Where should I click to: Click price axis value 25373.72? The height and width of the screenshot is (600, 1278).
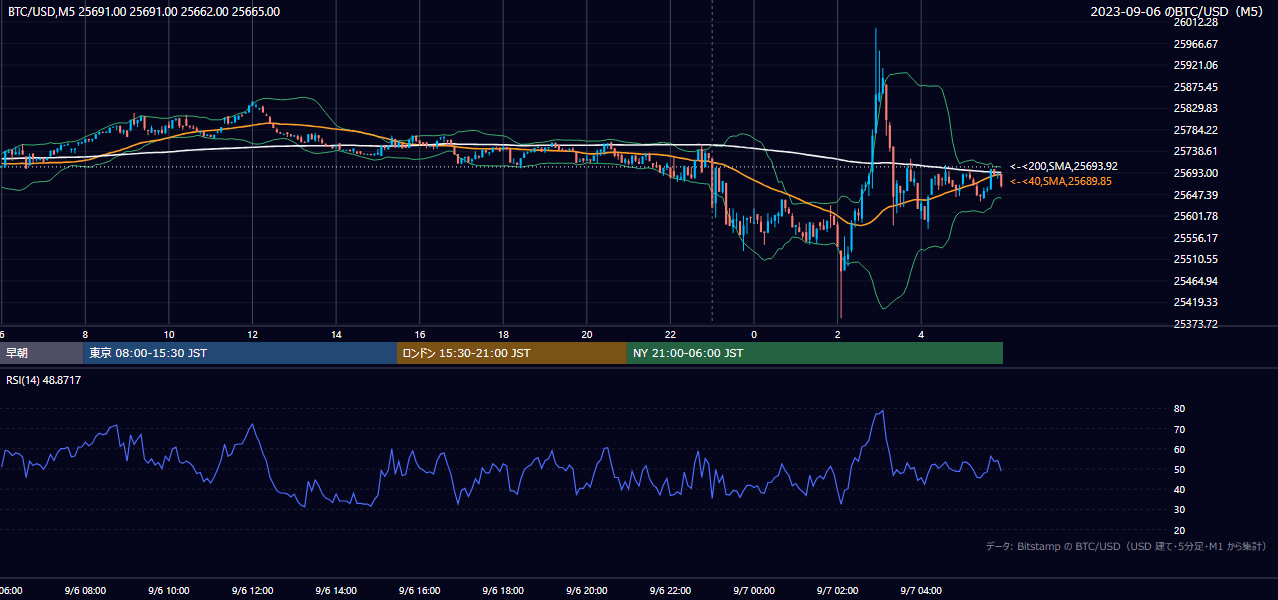pos(1195,324)
